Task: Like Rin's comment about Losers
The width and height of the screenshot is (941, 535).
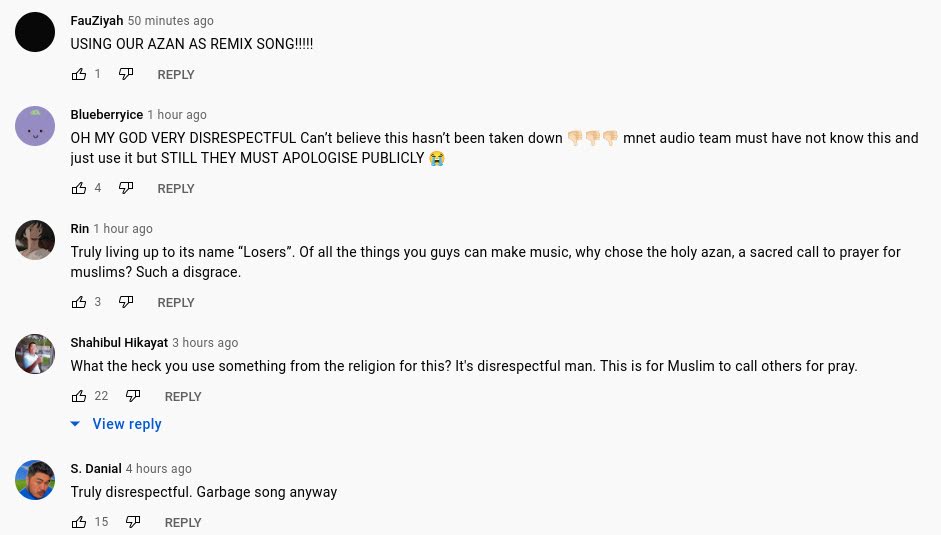Action: pos(79,302)
